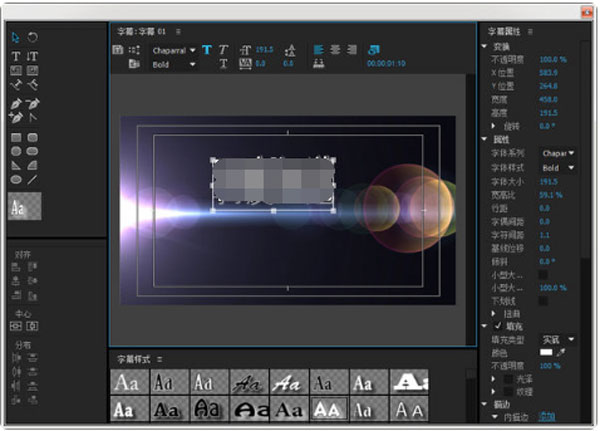Collapse the 变换 (Transform) section
The width and height of the screenshot is (600, 431).
485,47
